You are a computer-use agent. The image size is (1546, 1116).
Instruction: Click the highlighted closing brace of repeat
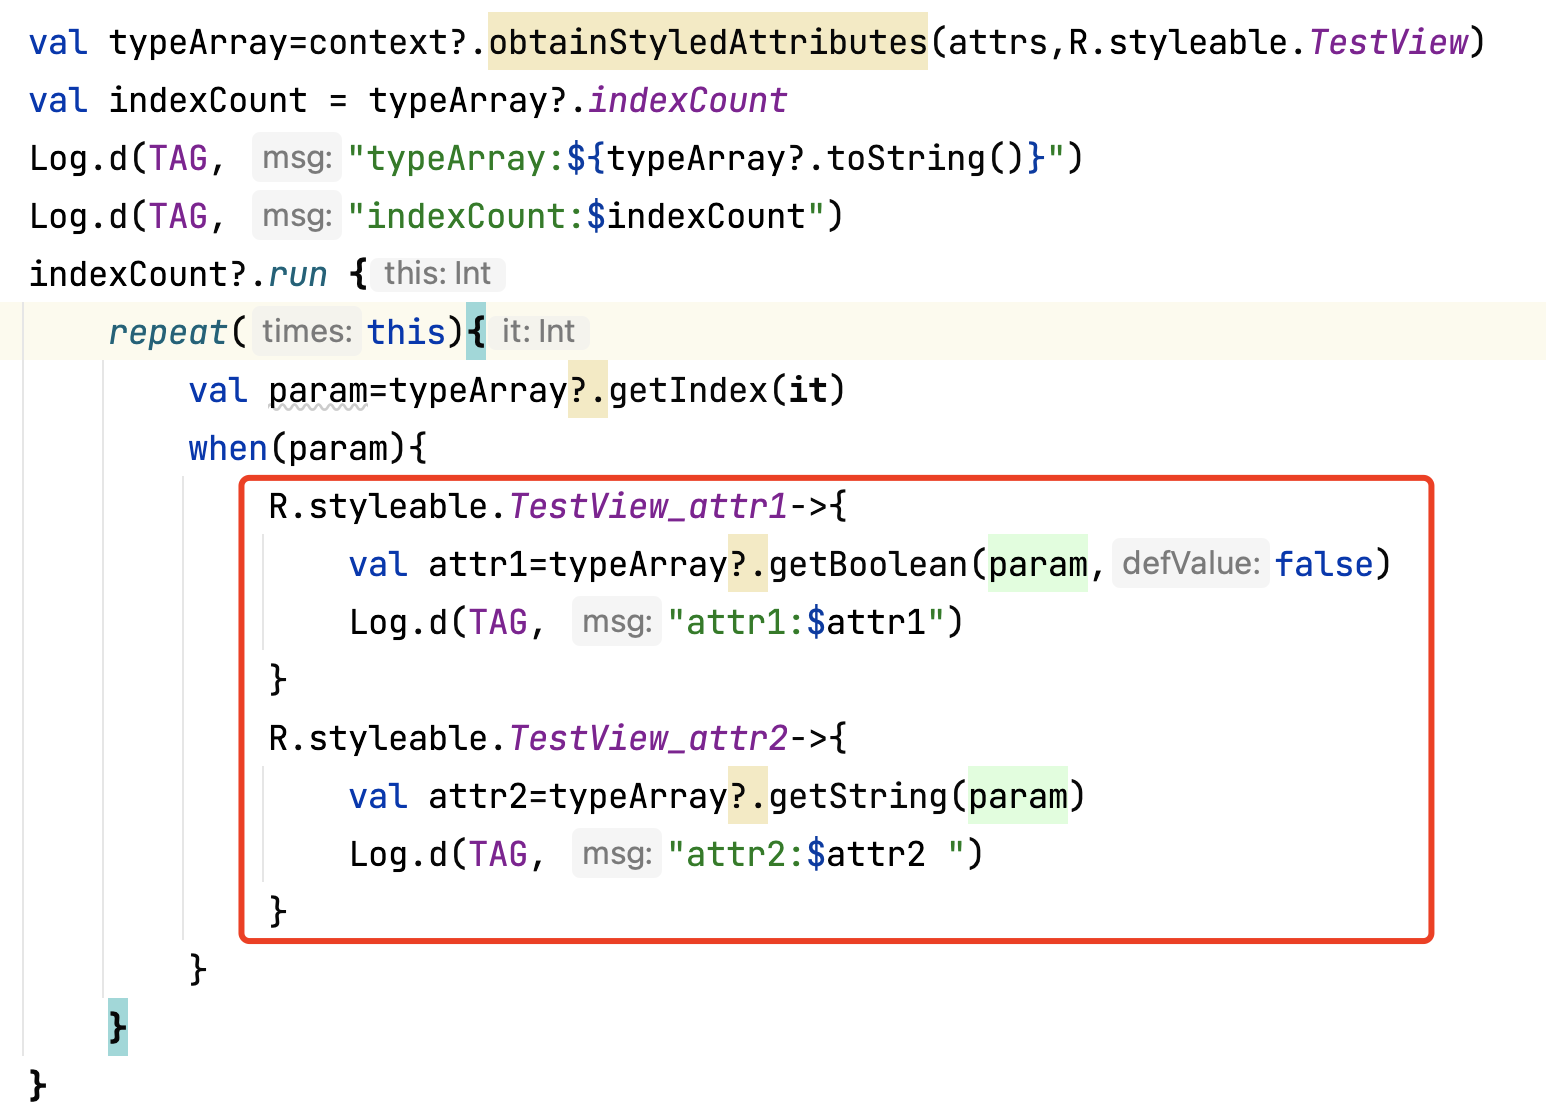point(118,1027)
